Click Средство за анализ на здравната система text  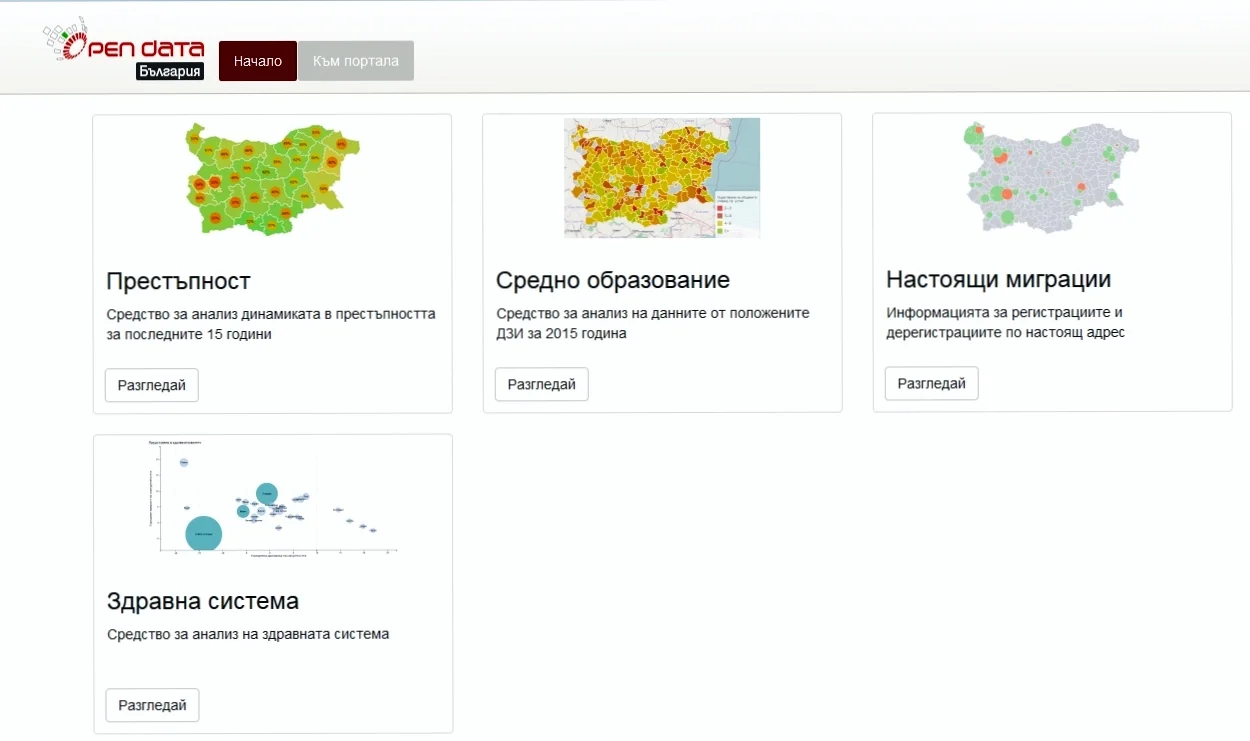coord(248,634)
